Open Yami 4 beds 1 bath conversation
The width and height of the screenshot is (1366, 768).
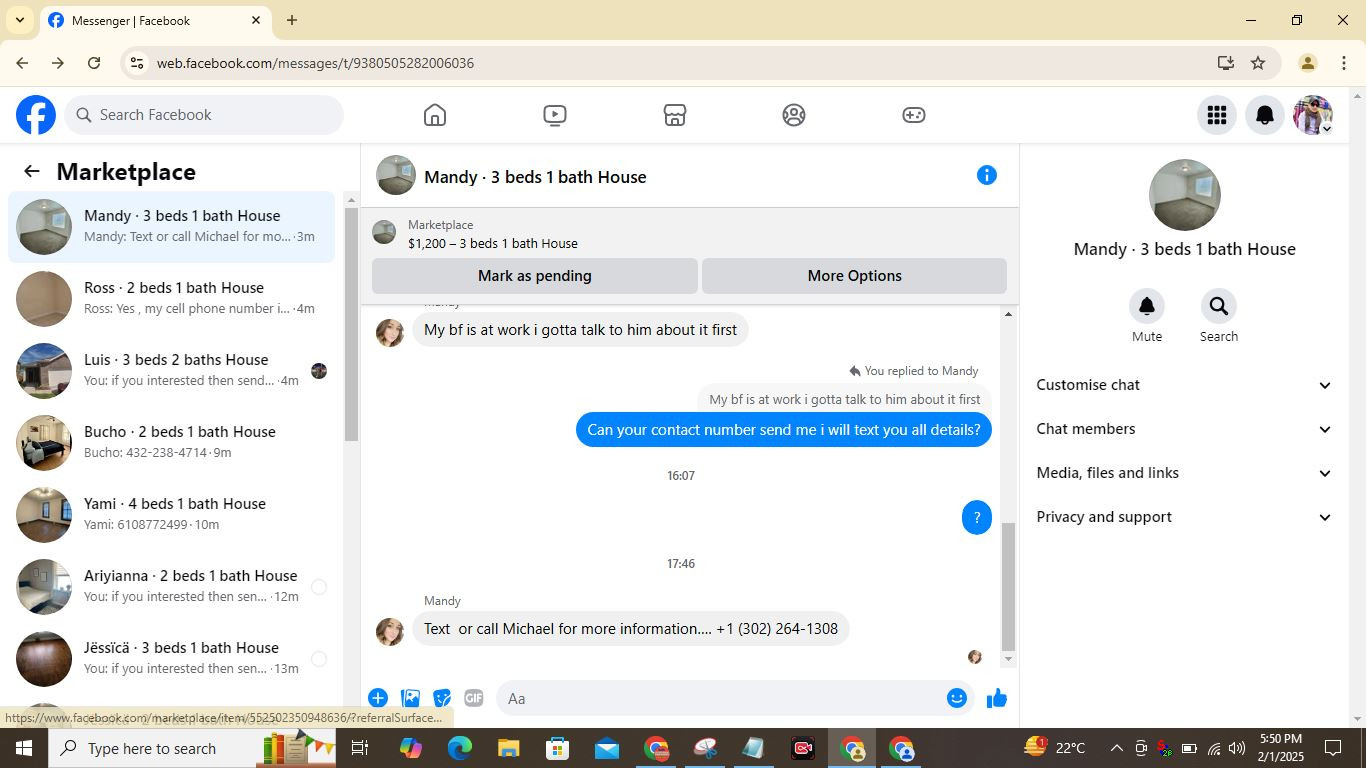[172, 515]
